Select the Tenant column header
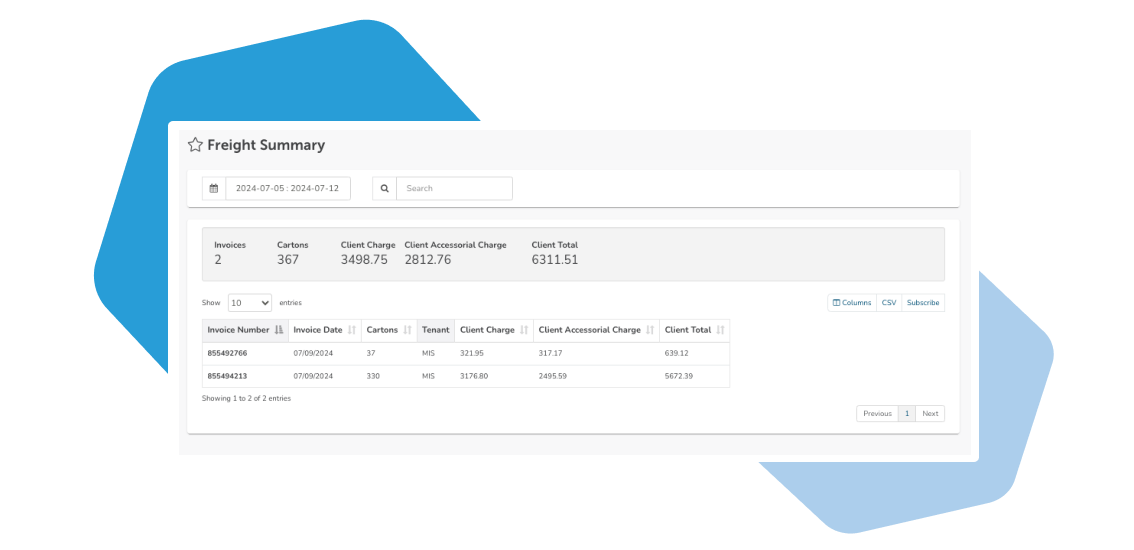Viewport: 1134px width, 550px height. (x=435, y=330)
